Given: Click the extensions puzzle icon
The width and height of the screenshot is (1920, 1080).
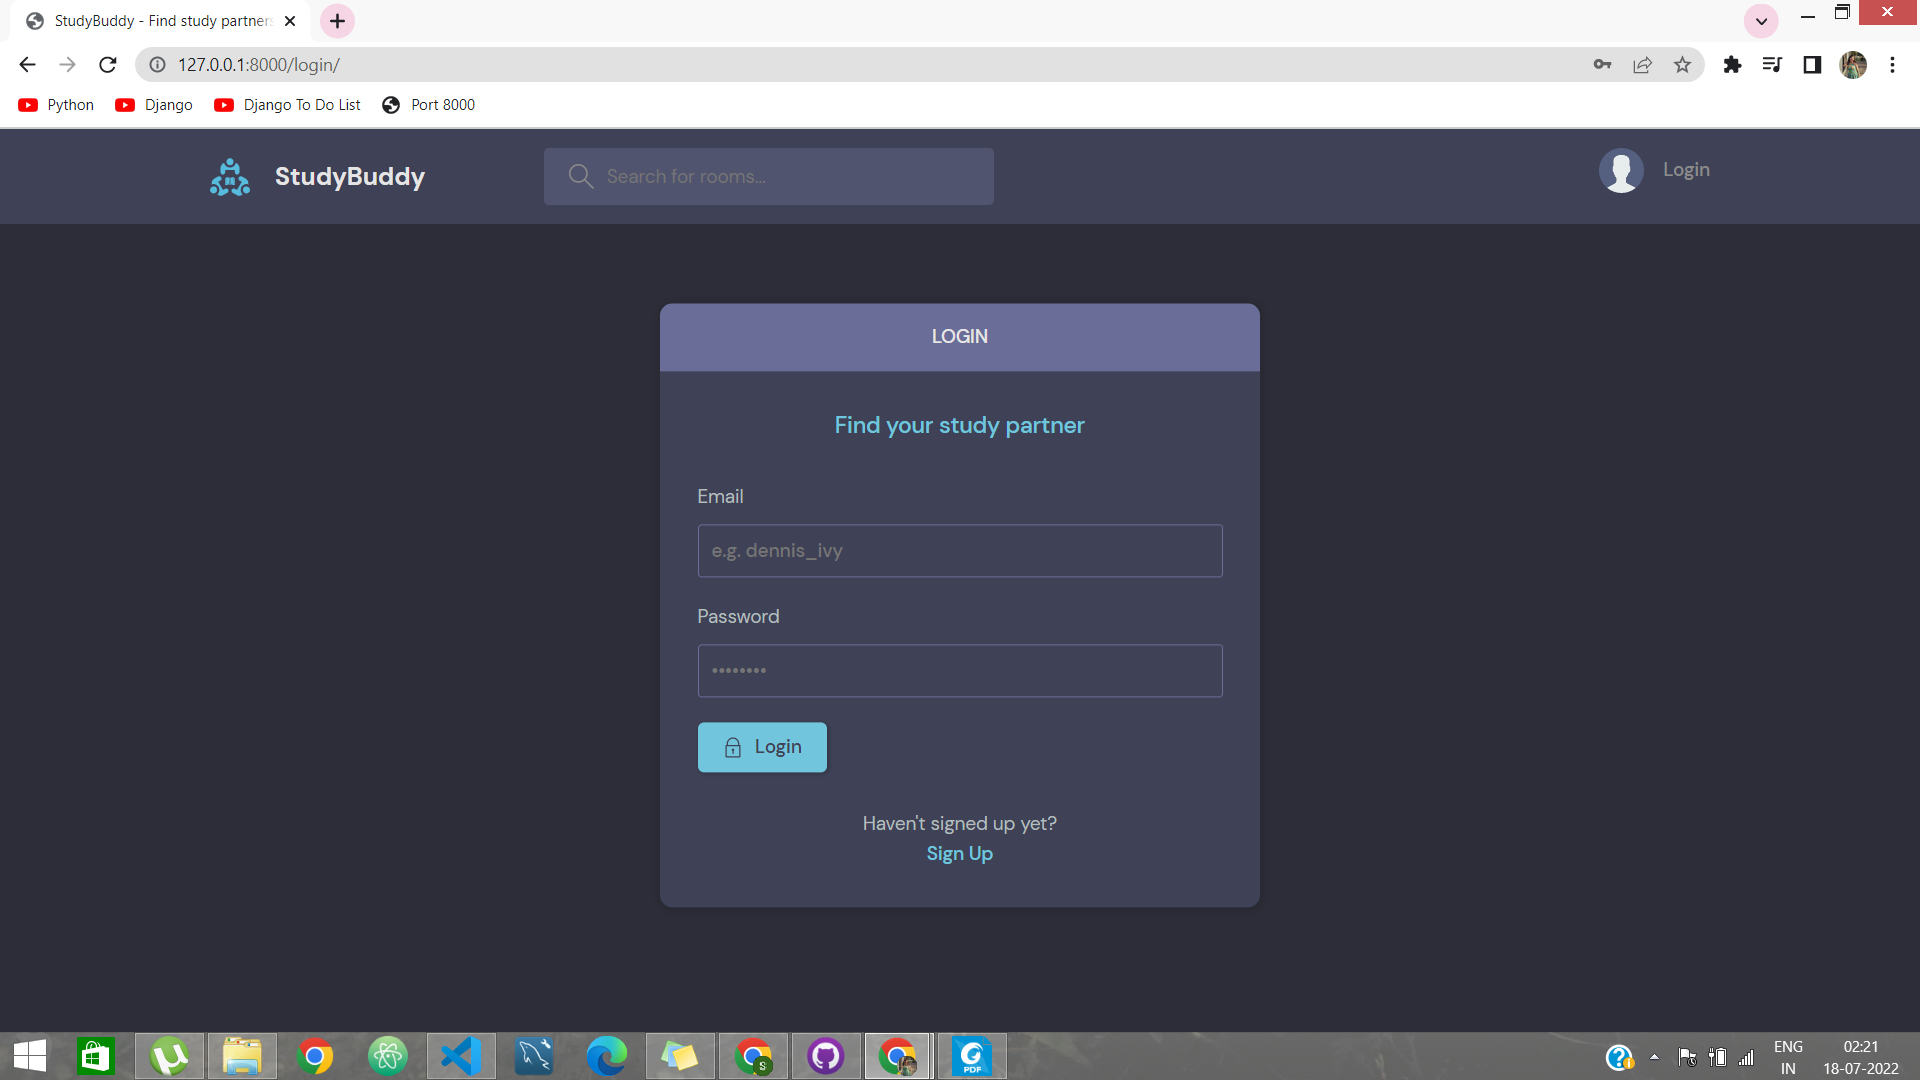Looking at the screenshot, I should (x=1732, y=64).
